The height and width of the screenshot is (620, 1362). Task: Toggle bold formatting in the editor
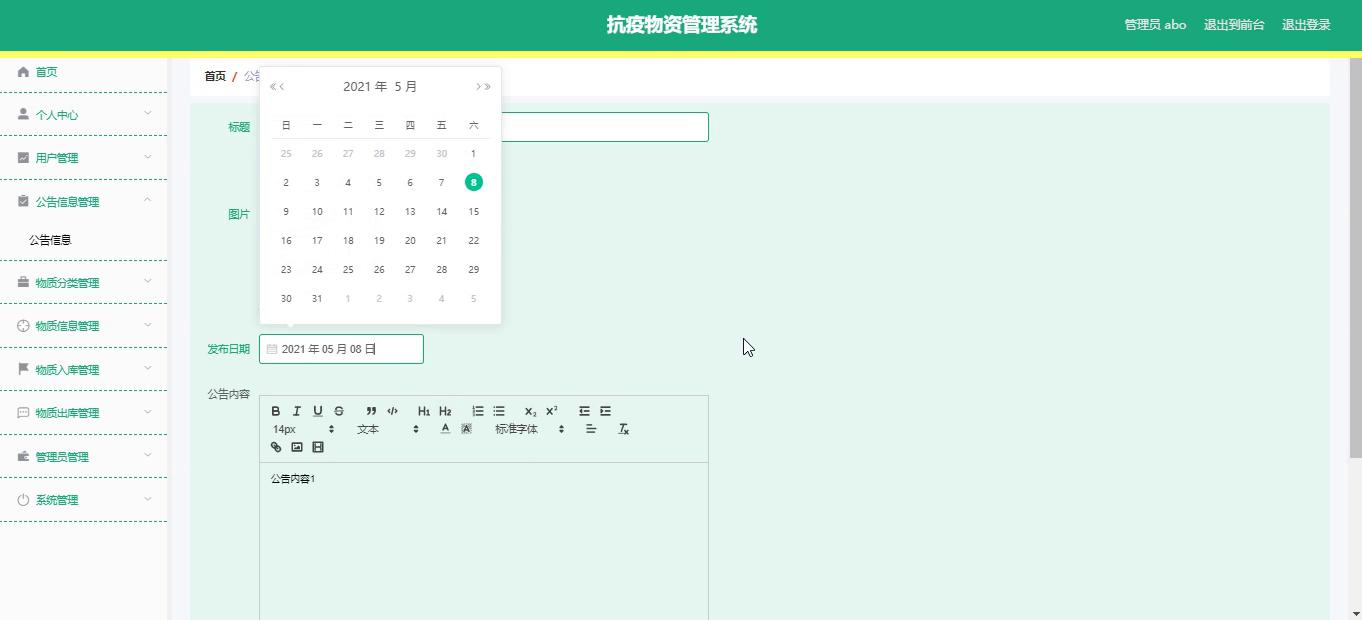[x=276, y=411]
